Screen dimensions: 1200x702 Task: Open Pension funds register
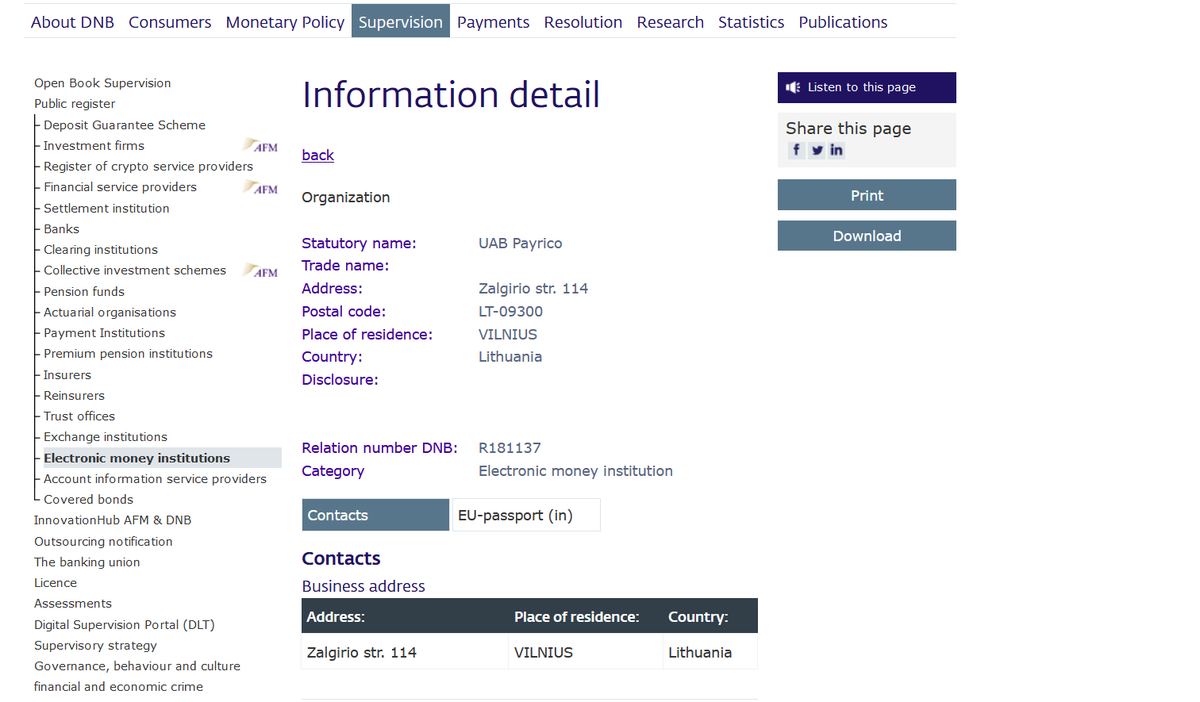pos(84,292)
